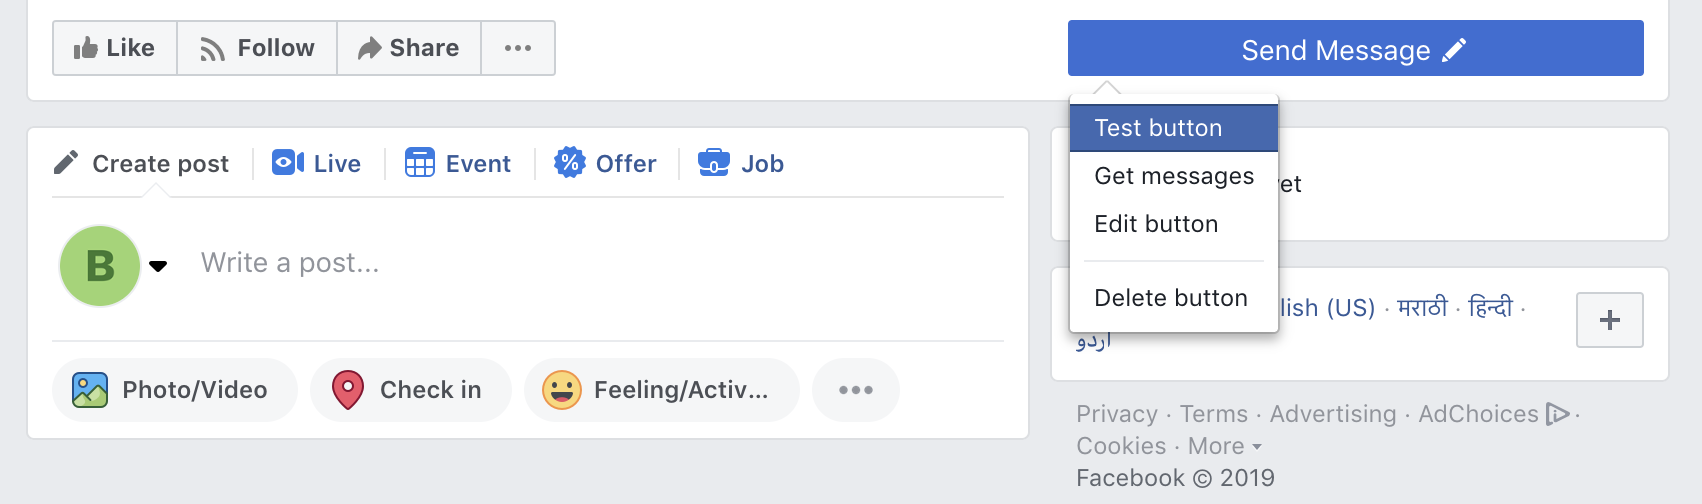Add a Check in location
Screen dimensions: 1702x504
click(411, 390)
